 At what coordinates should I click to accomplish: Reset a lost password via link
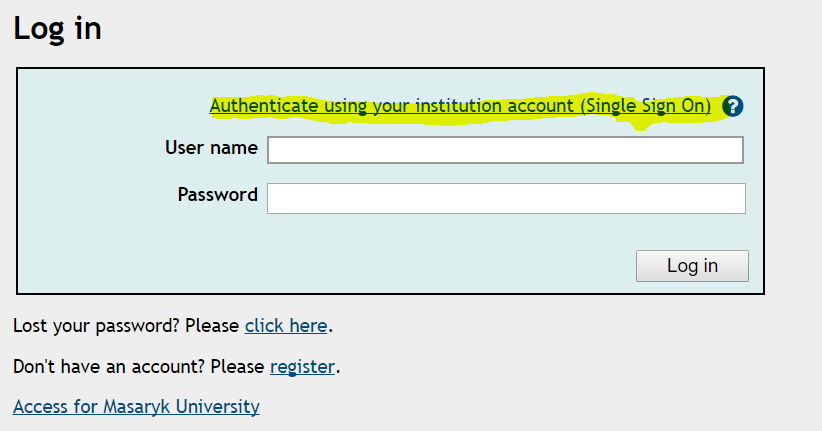[286, 325]
